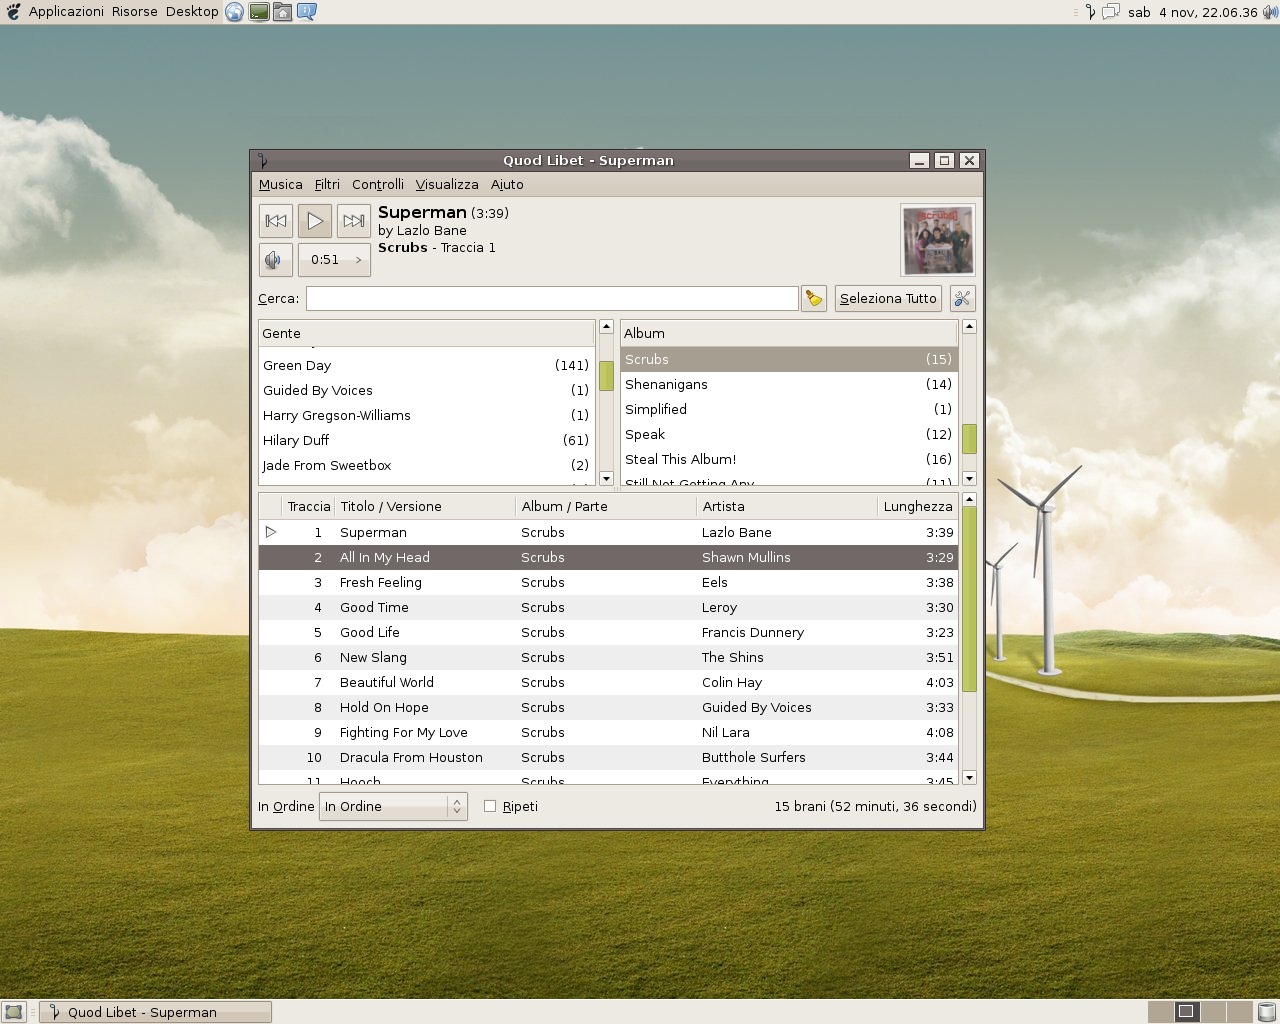
Task: Select the Good Life track
Action: click(x=608, y=633)
